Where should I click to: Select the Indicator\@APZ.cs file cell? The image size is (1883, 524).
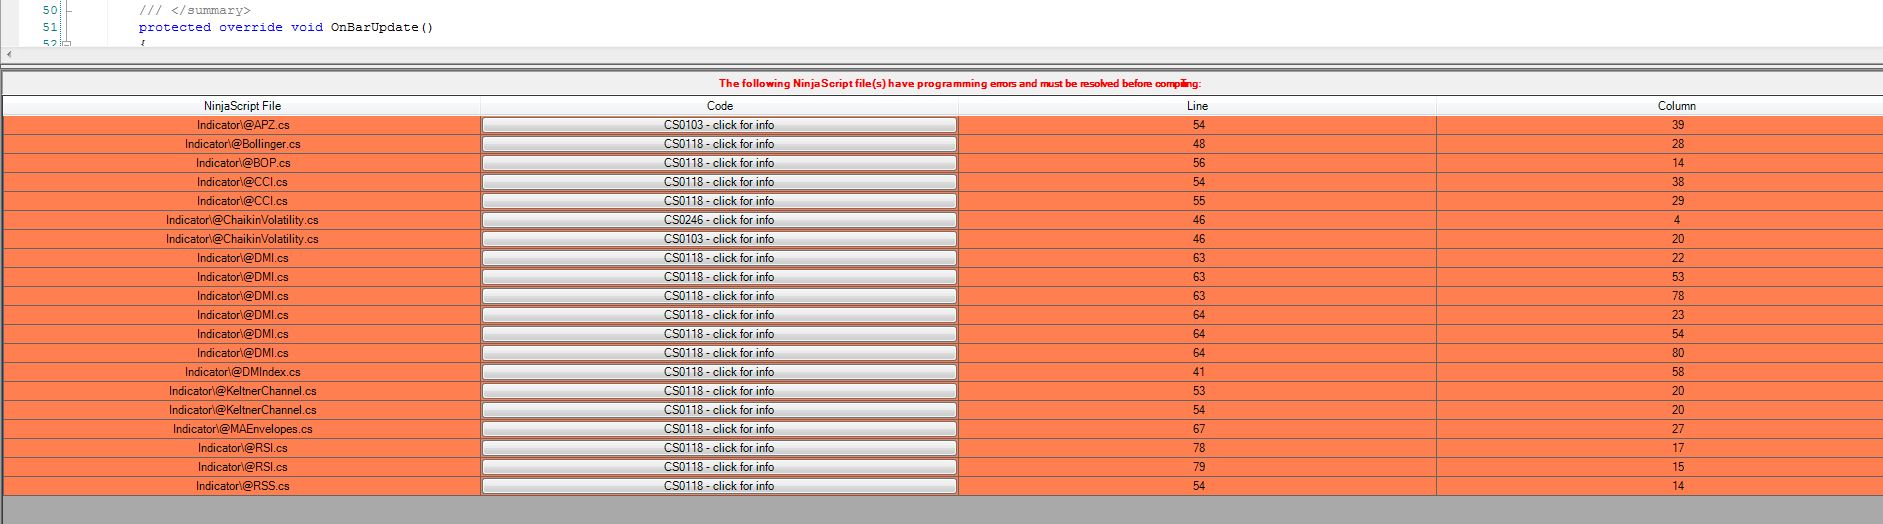point(242,125)
